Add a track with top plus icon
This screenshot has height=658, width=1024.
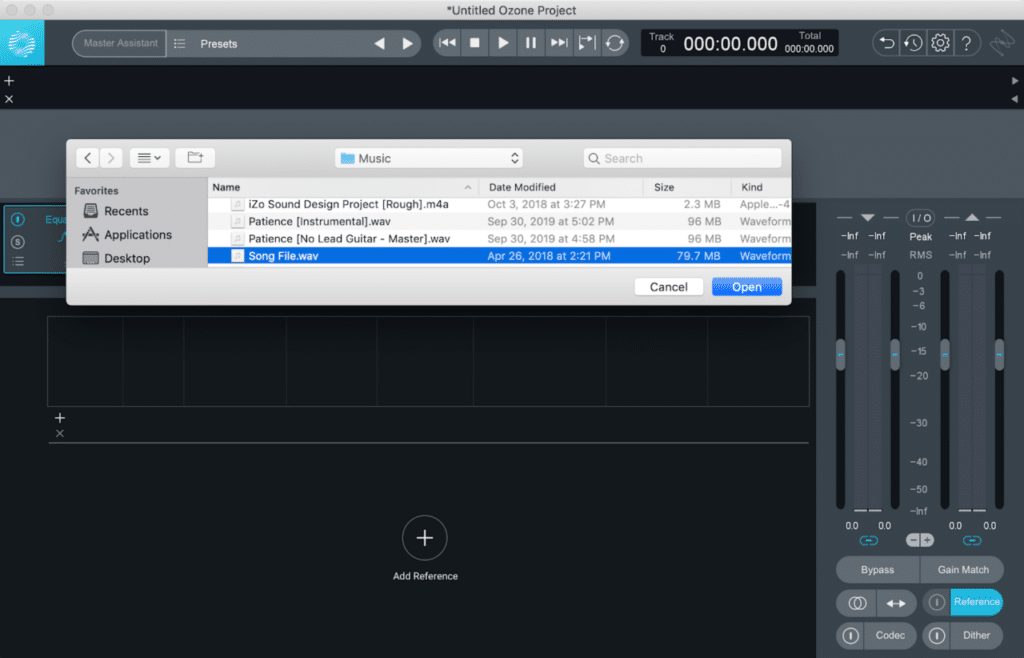point(9,81)
